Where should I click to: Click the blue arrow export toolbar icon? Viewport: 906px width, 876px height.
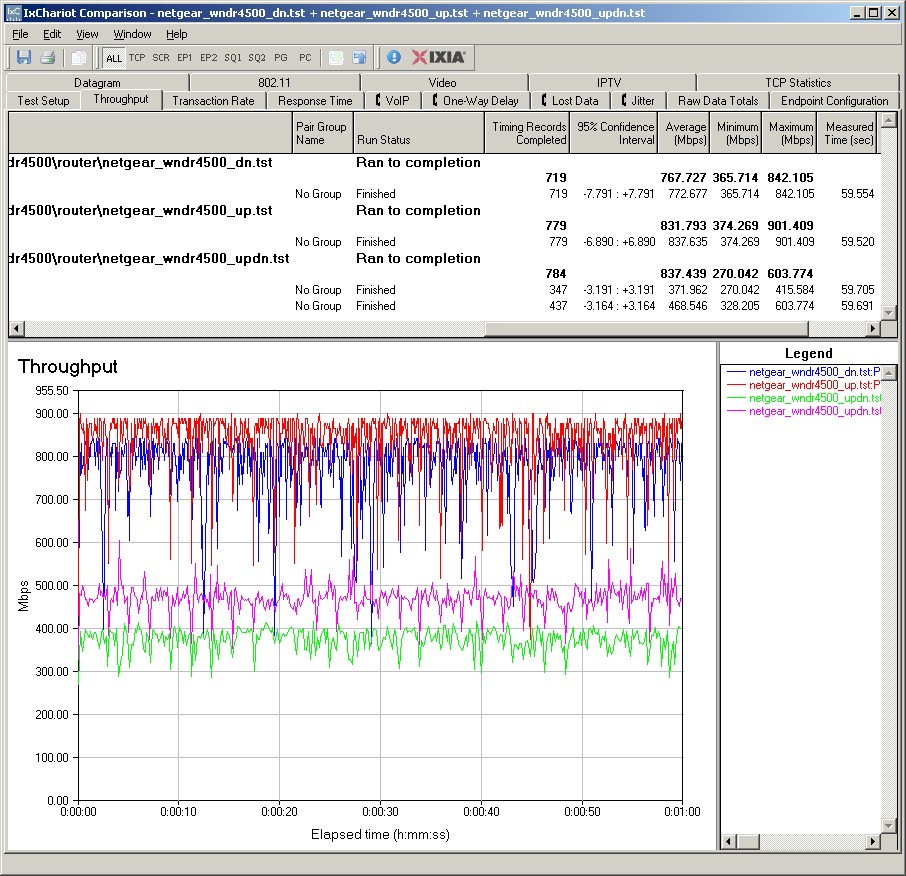pos(359,57)
